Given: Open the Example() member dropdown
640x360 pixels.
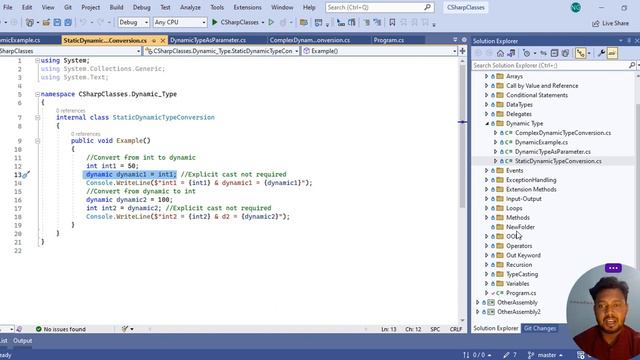Looking at the screenshot, I should tap(380, 51).
